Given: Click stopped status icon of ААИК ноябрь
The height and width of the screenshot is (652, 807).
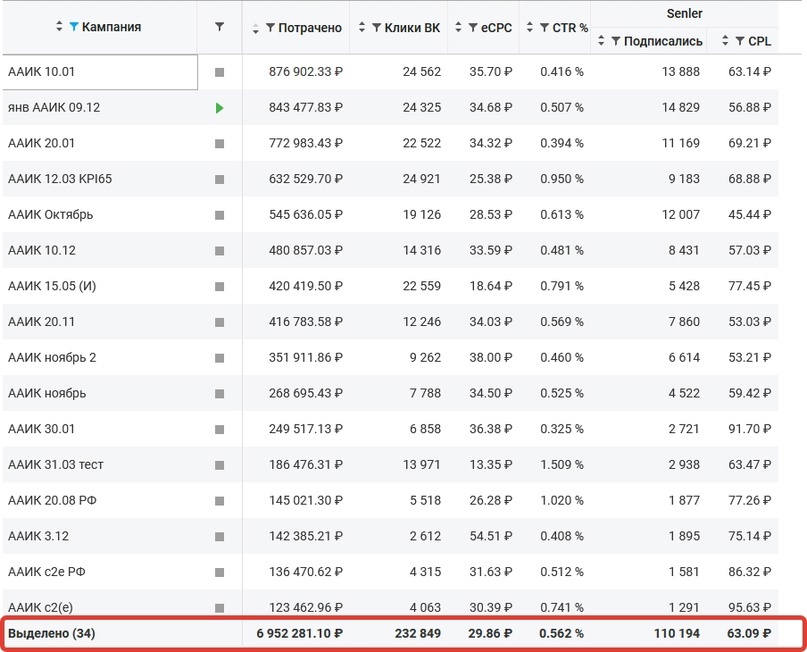Looking at the screenshot, I should pyautogui.click(x=220, y=394).
